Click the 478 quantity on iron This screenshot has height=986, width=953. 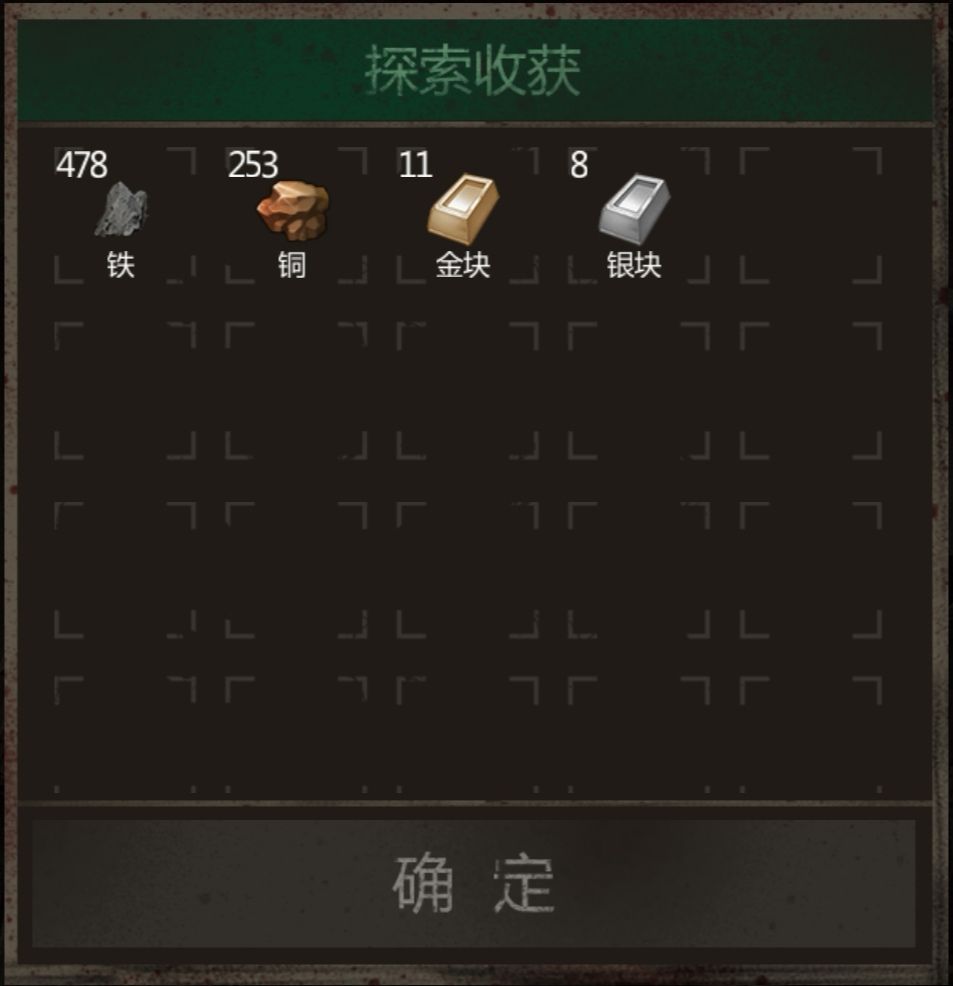click(82, 165)
